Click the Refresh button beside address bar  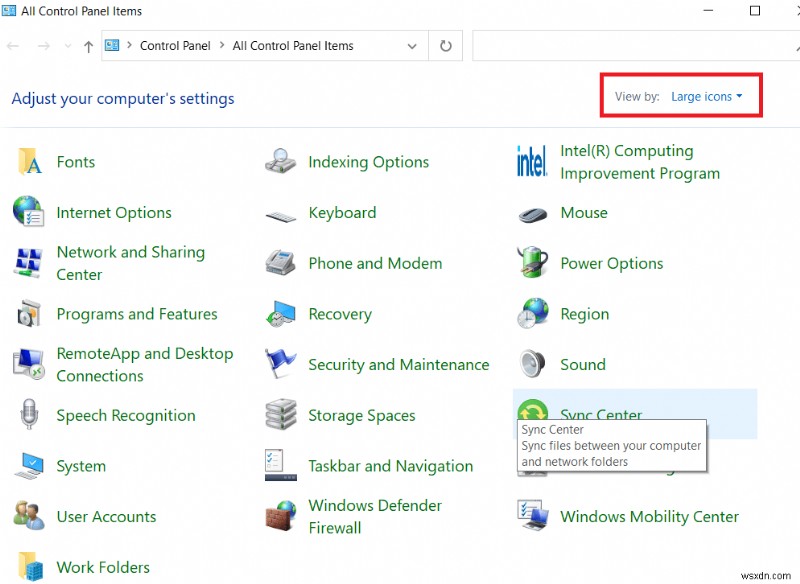pyautogui.click(x=445, y=46)
